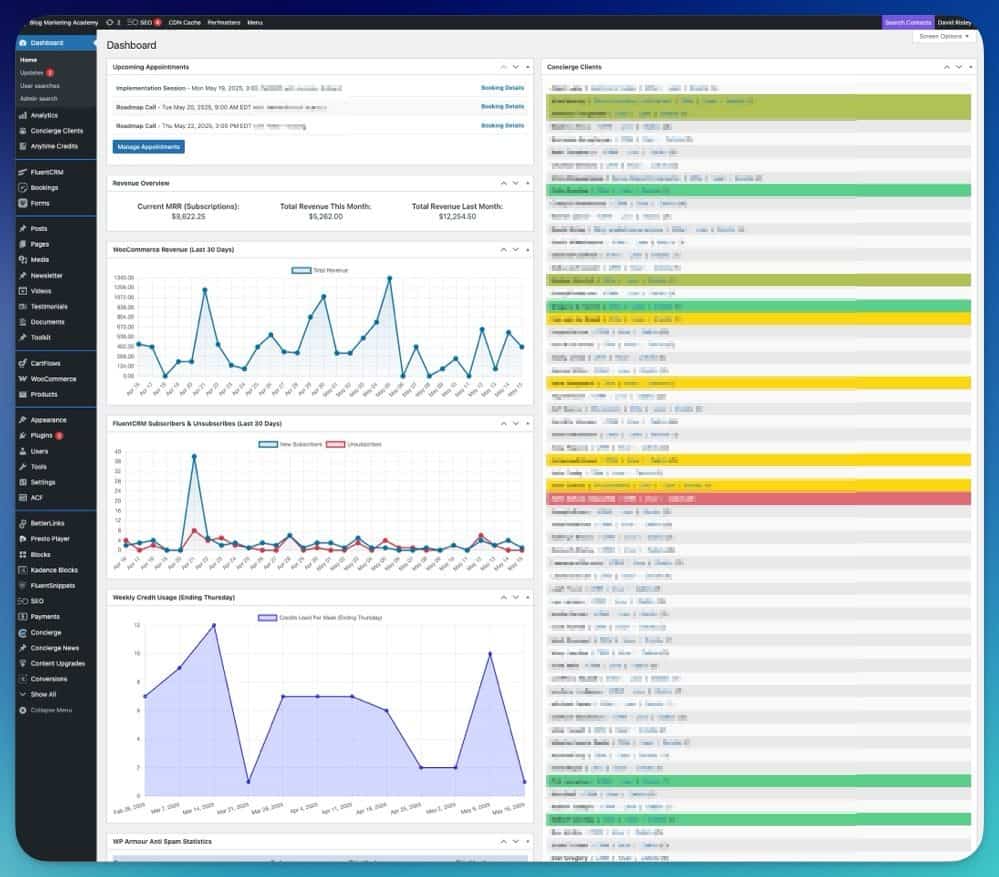Image resolution: width=999 pixels, height=877 pixels.
Task: Toggle the Unsubscribes chart legend
Action: point(354,445)
